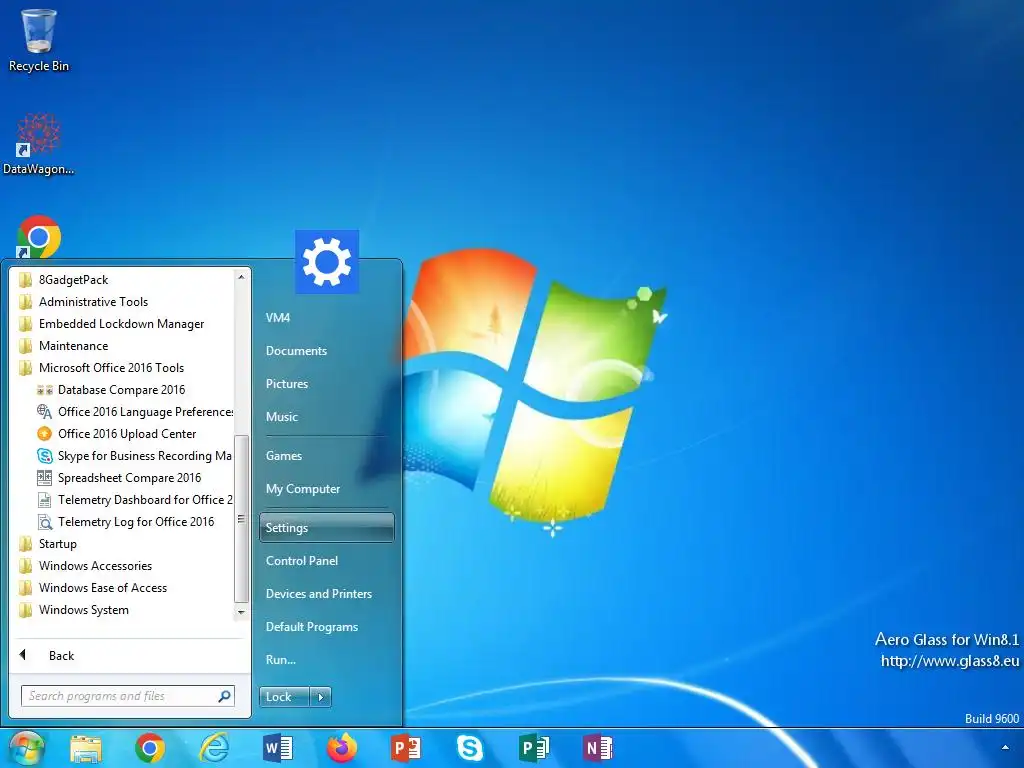The image size is (1024, 768).
Task: Click the Office 2016 Upload Center icon
Action: (44, 434)
